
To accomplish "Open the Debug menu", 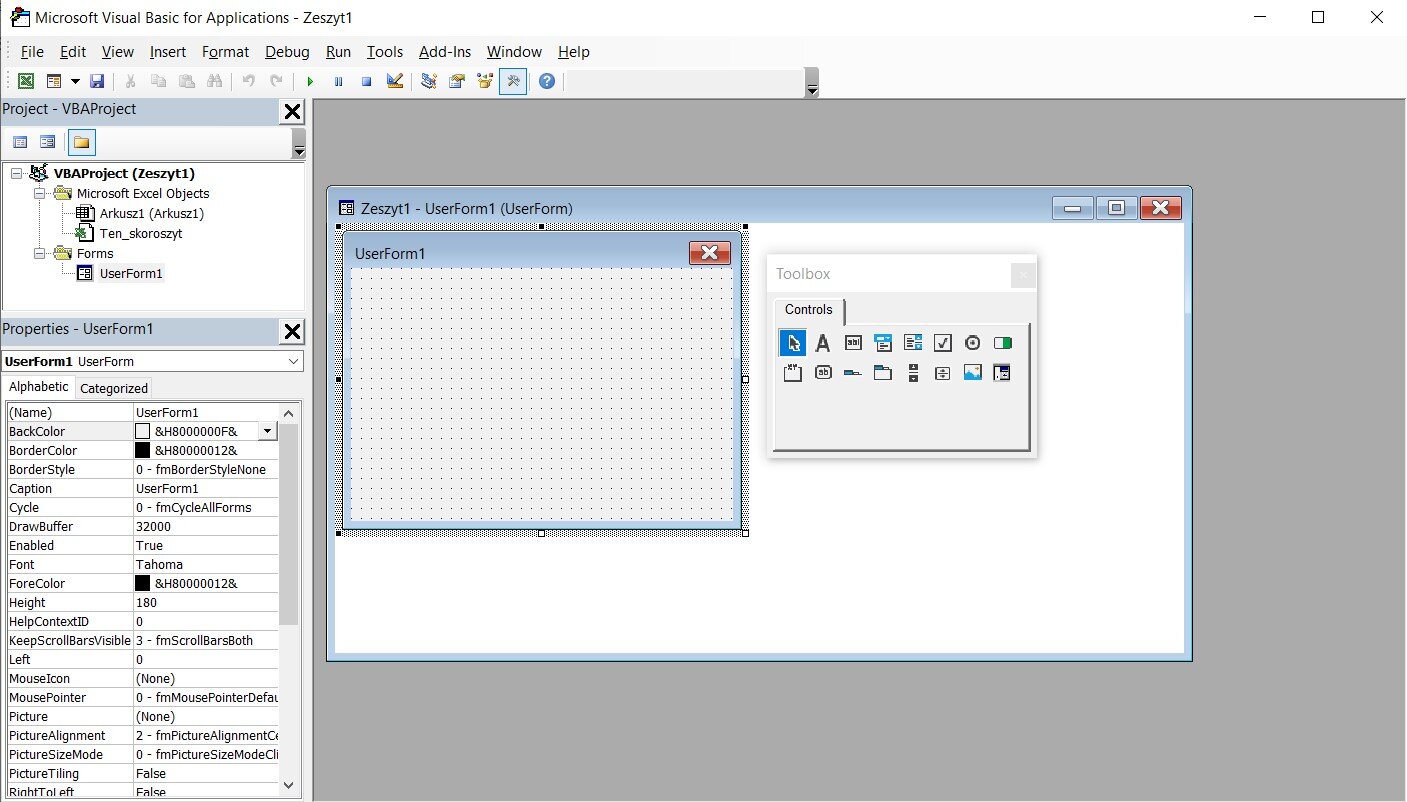I will click(287, 52).
